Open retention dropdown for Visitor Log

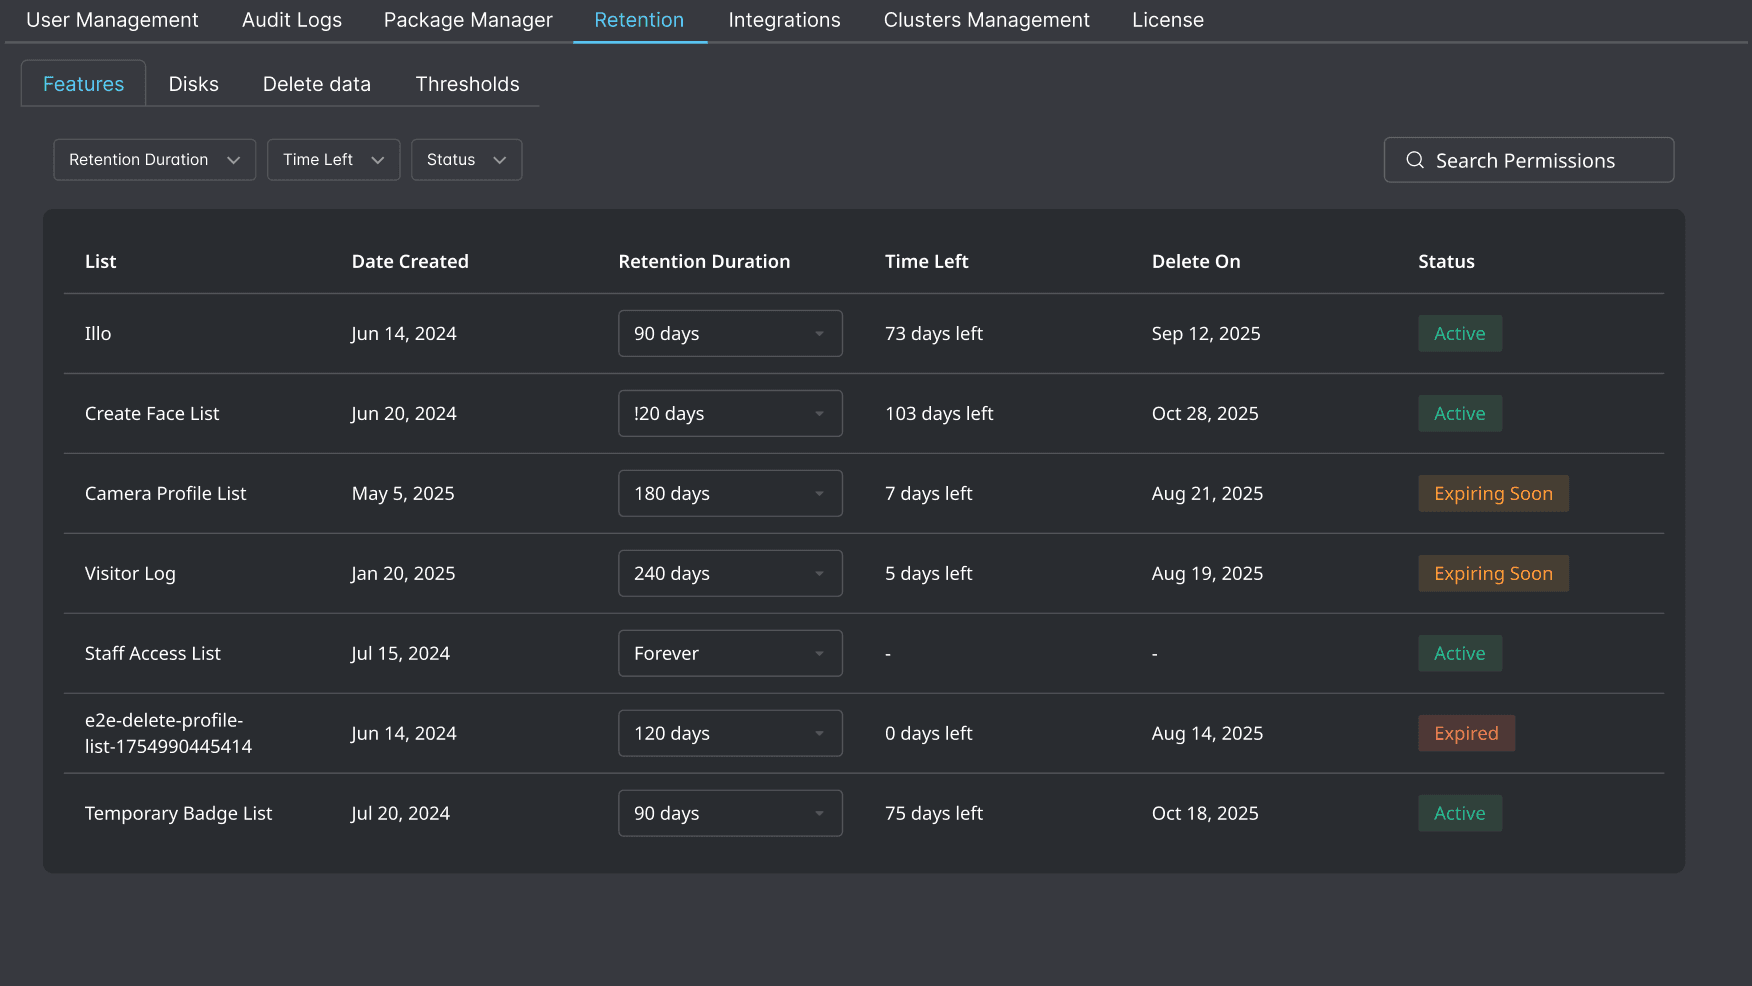pyautogui.click(x=730, y=573)
